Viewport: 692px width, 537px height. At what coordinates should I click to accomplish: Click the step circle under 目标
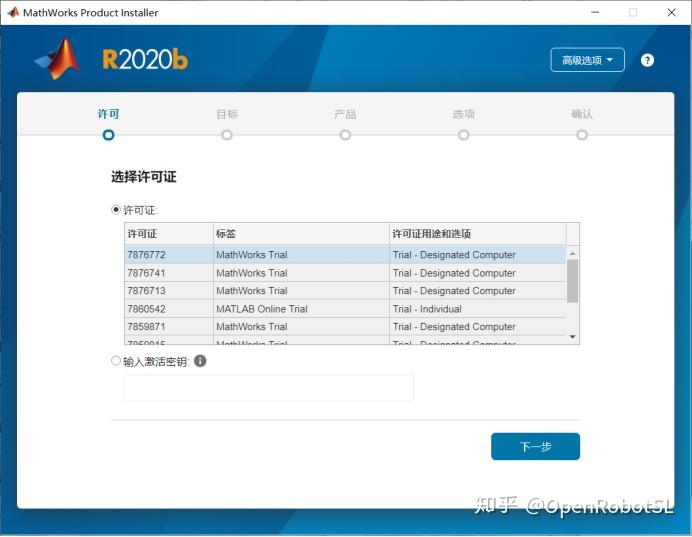[227, 135]
